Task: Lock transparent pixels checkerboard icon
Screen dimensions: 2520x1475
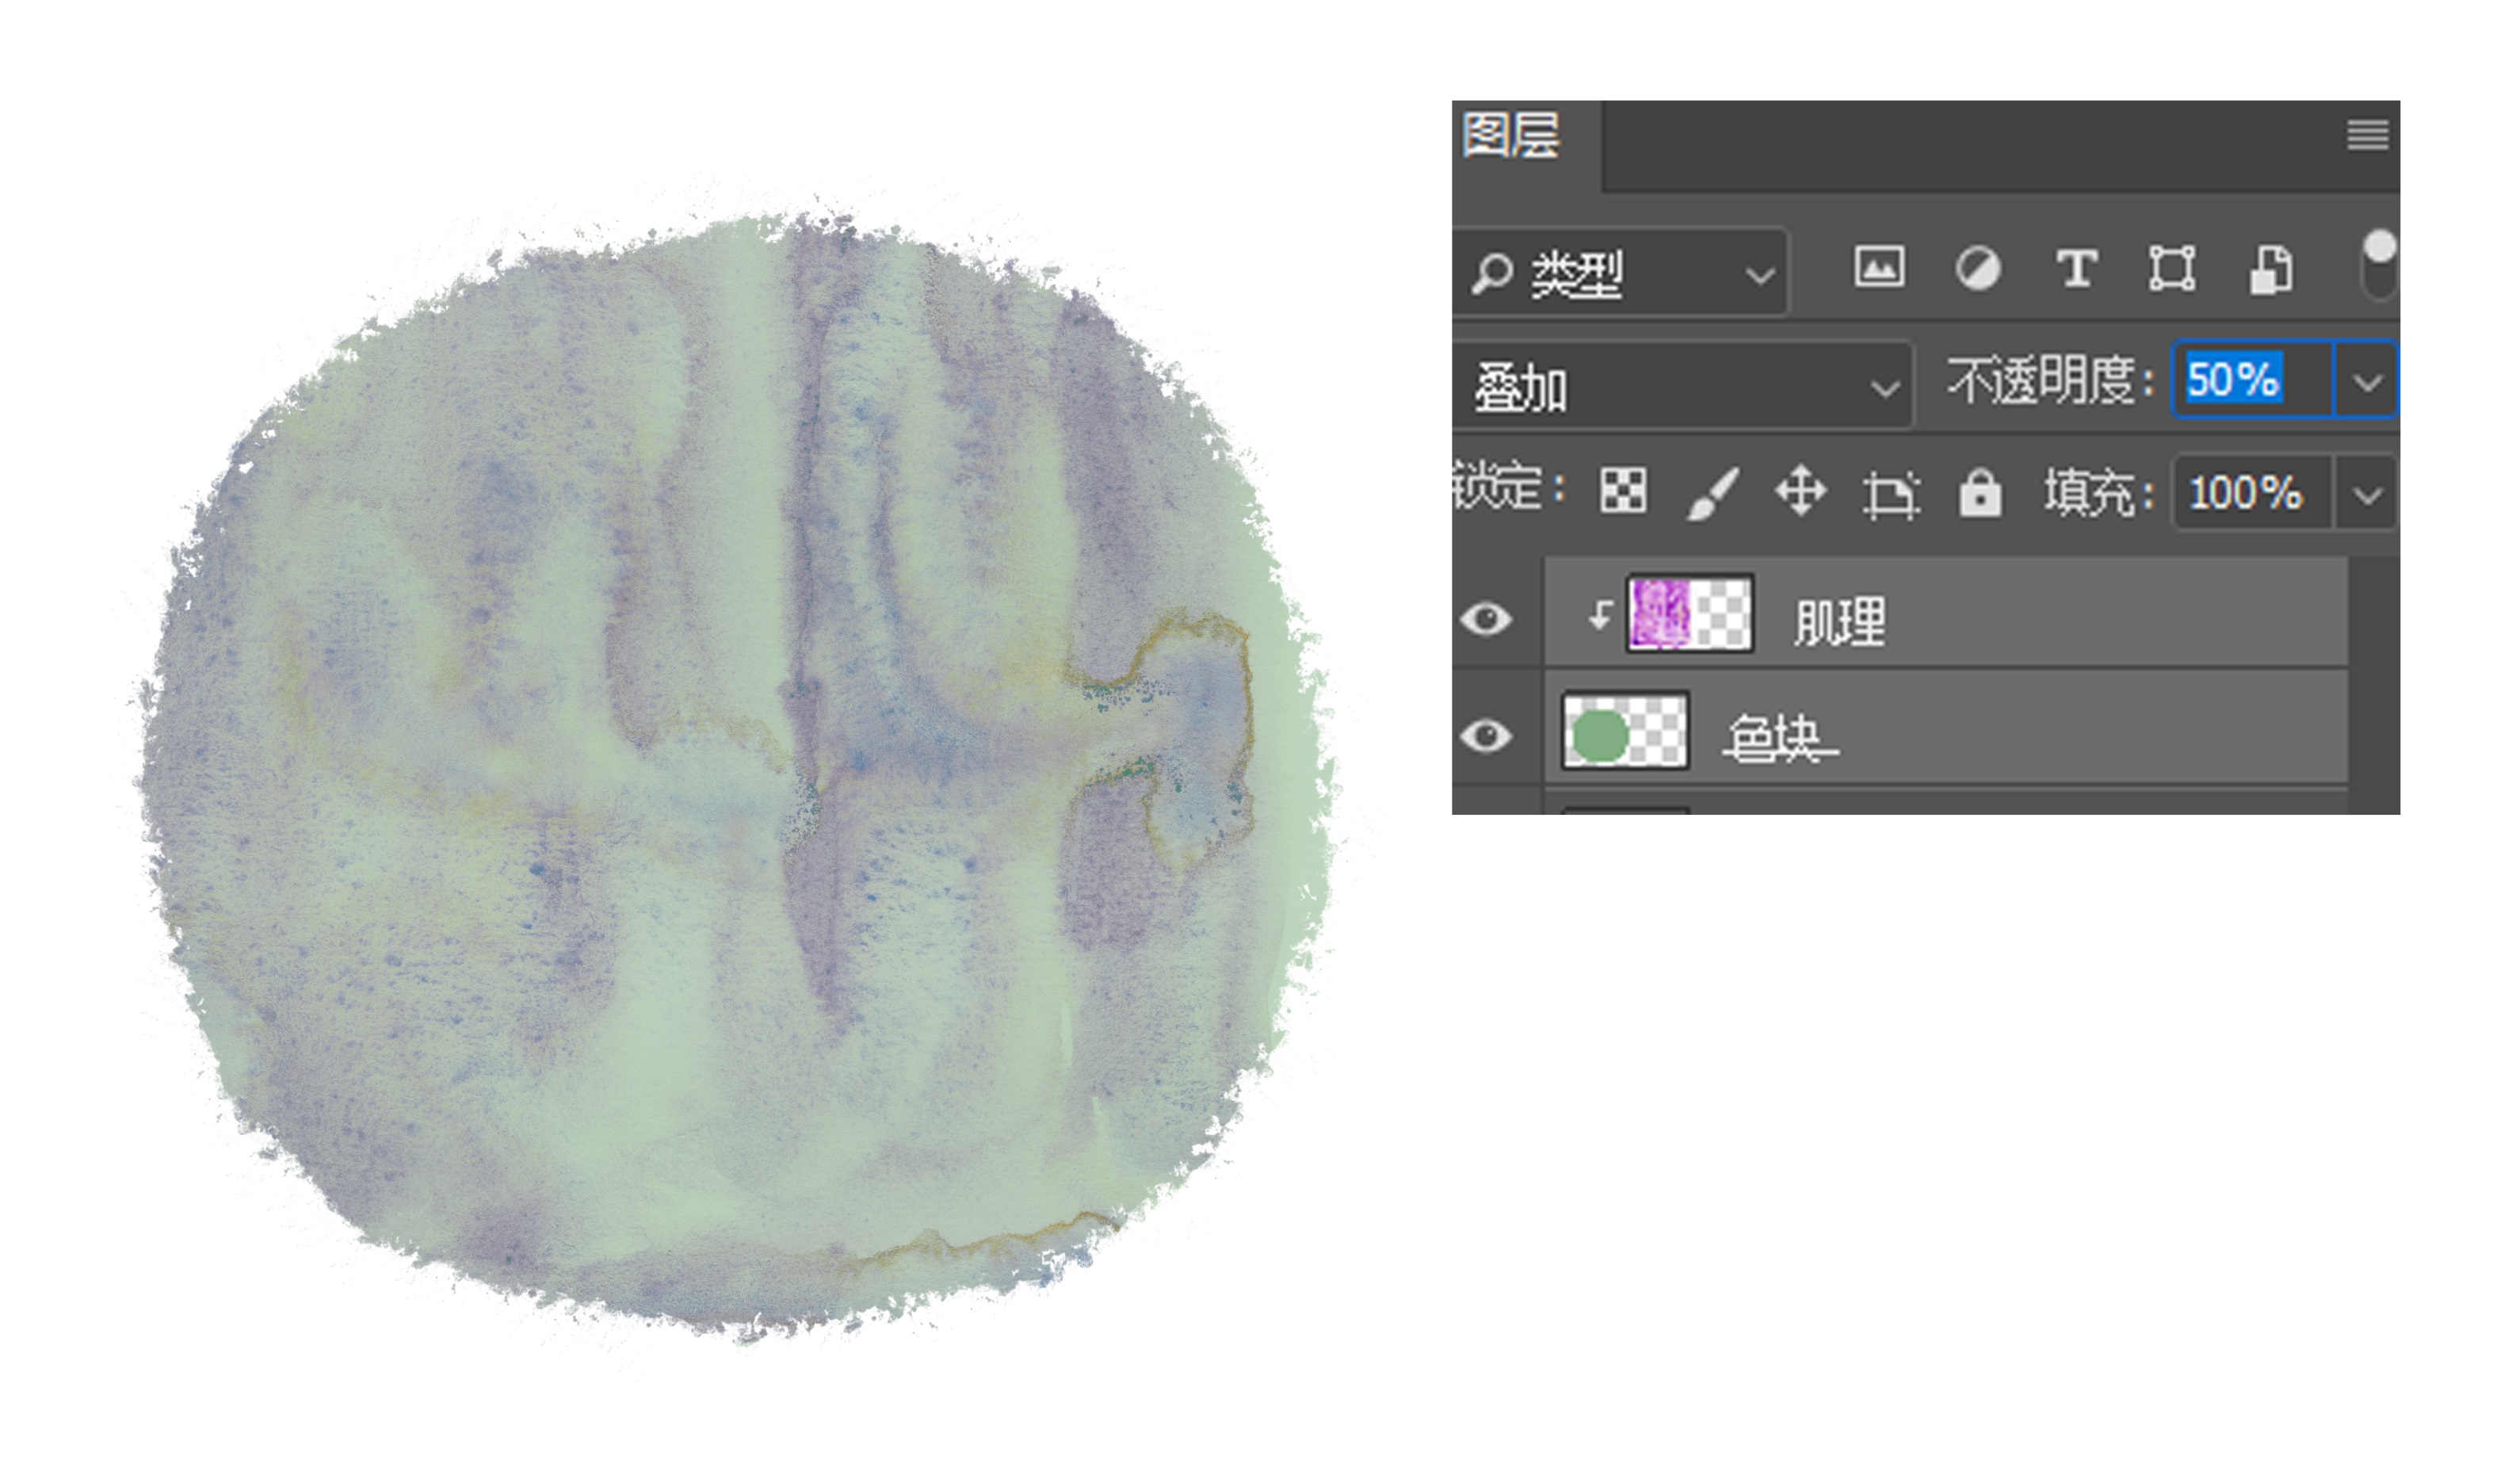Action: click(1622, 491)
